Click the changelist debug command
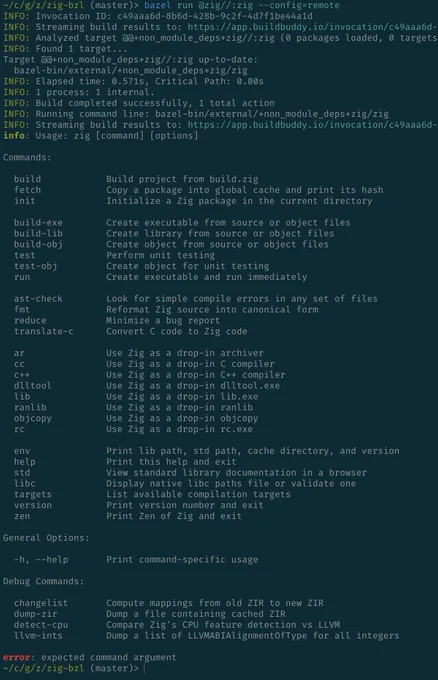 [41, 603]
